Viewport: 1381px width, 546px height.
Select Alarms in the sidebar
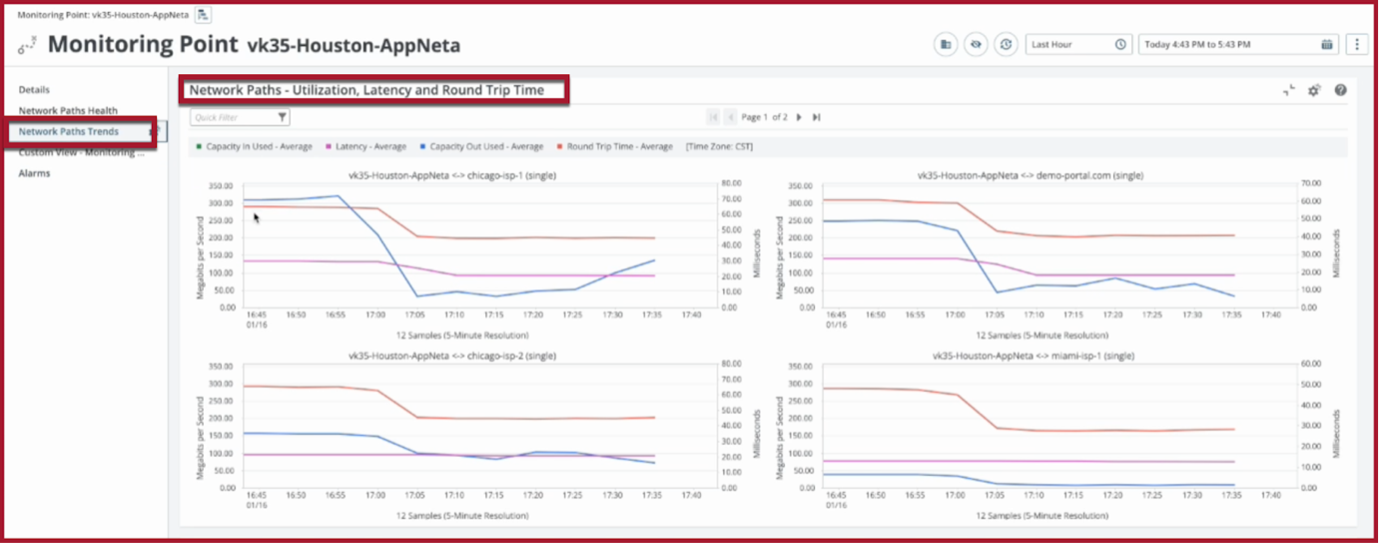pos(35,173)
